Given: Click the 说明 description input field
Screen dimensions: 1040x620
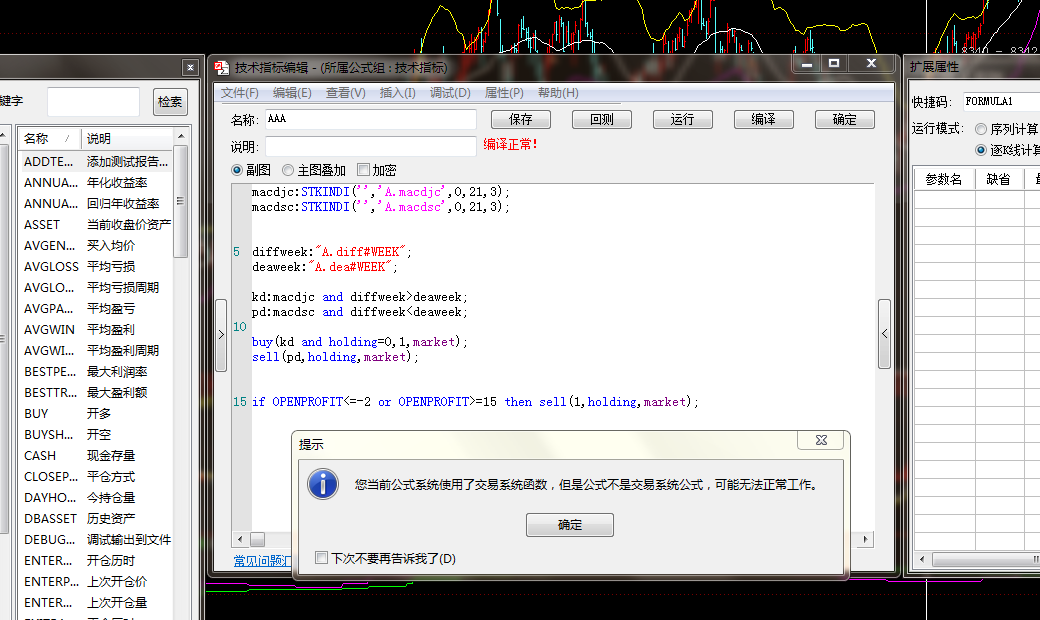Looking at the screenshot, I should point(371,146).
